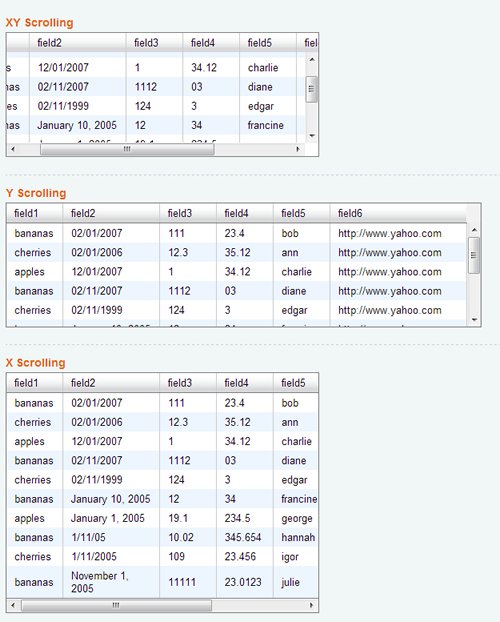Sort XY table by field2 header
Viewport: 500px width, 622px height.
click(x=78, y=42)
